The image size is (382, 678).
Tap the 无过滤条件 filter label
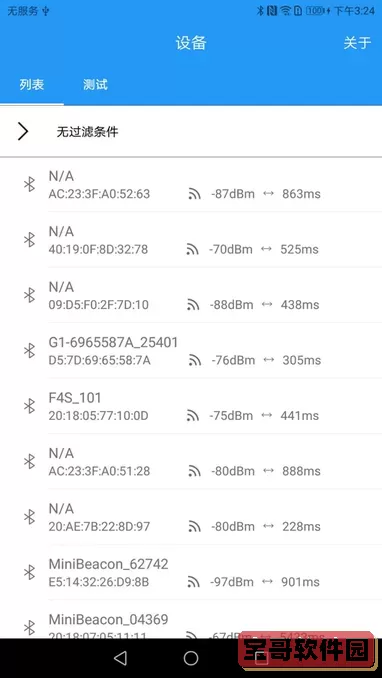[x=87, y=132]
